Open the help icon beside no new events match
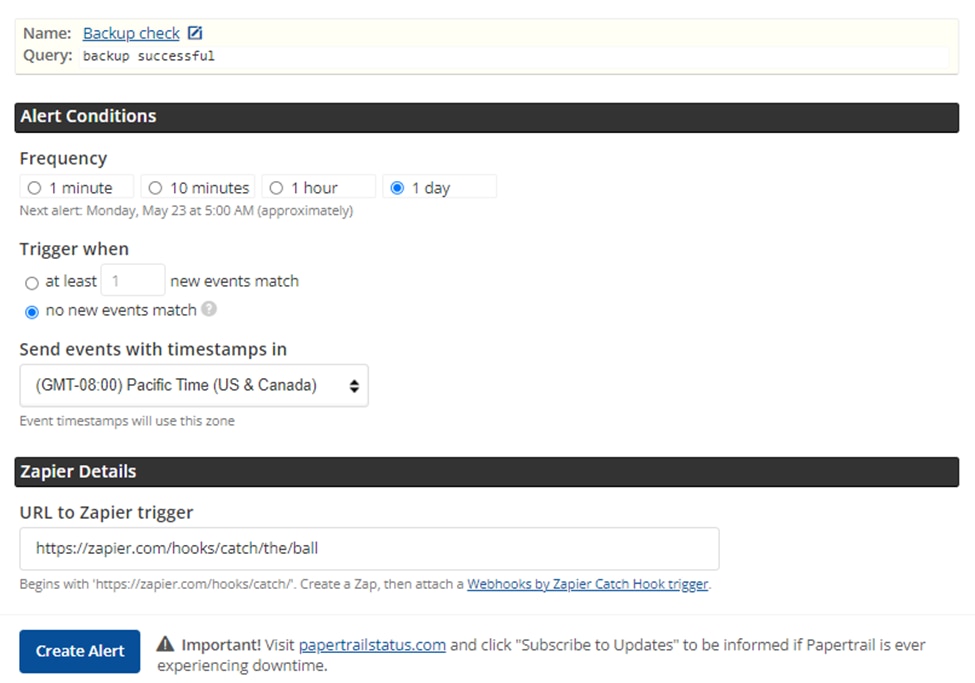The height and width of the screenshot is (683, 975). click(x=209, y=309)
